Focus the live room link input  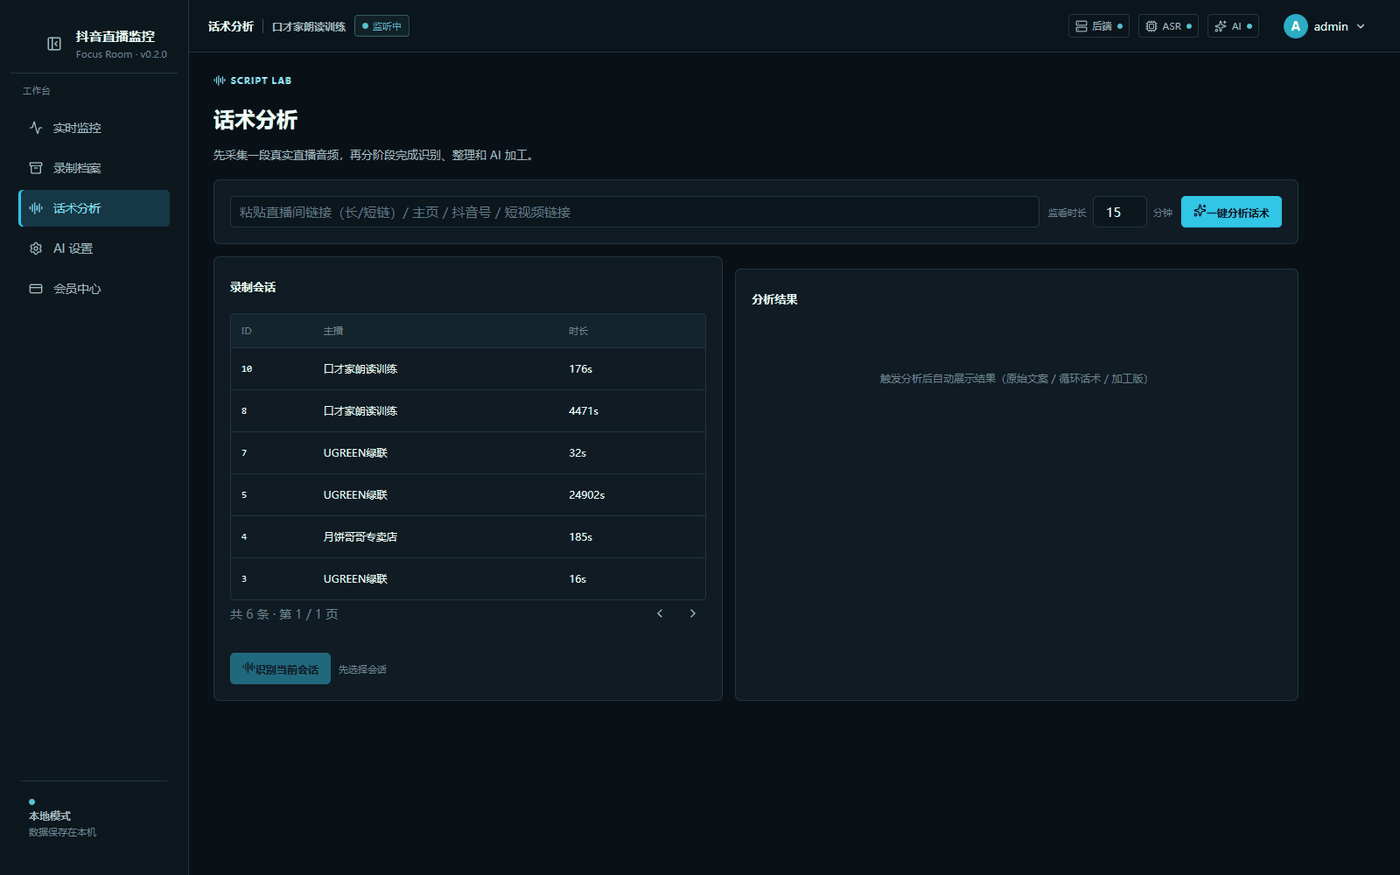[634, 212]
